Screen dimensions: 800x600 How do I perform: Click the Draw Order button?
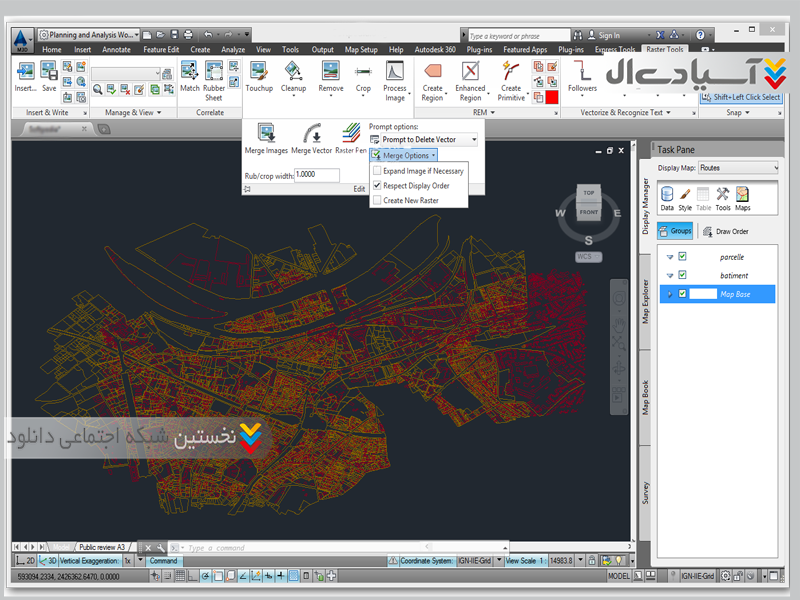point(725,231)
